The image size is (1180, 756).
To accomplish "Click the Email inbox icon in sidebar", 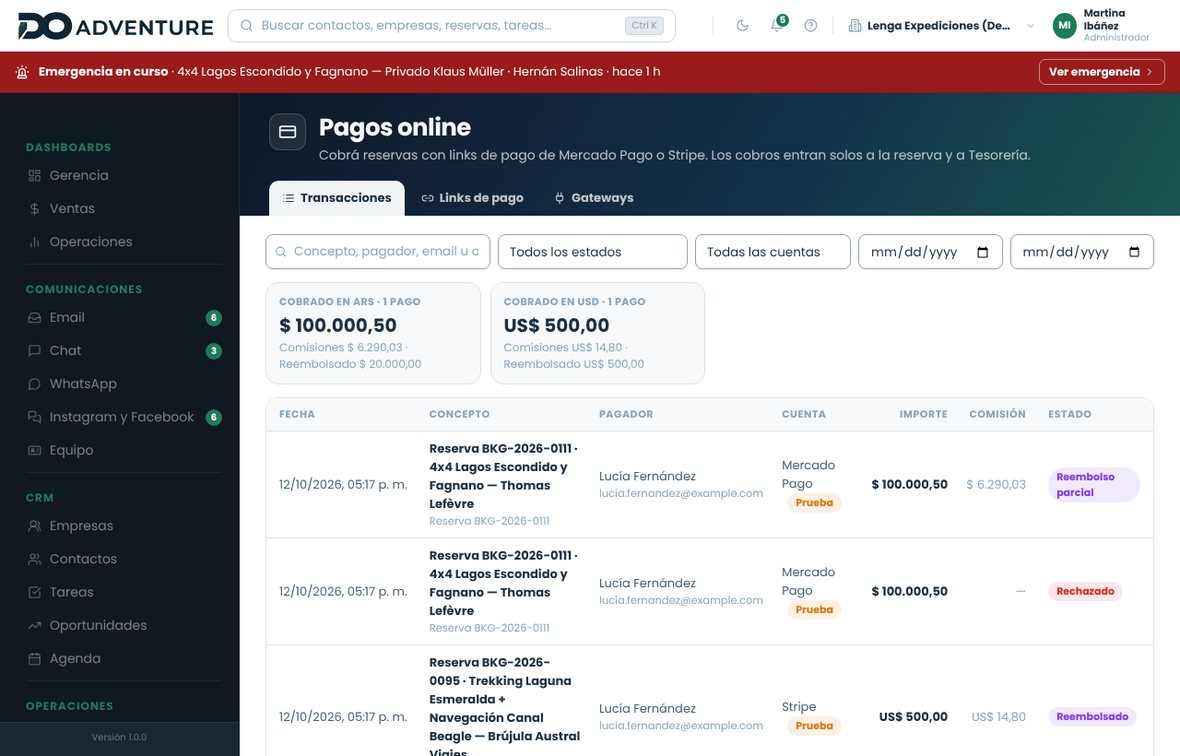I will pos(35,317).
